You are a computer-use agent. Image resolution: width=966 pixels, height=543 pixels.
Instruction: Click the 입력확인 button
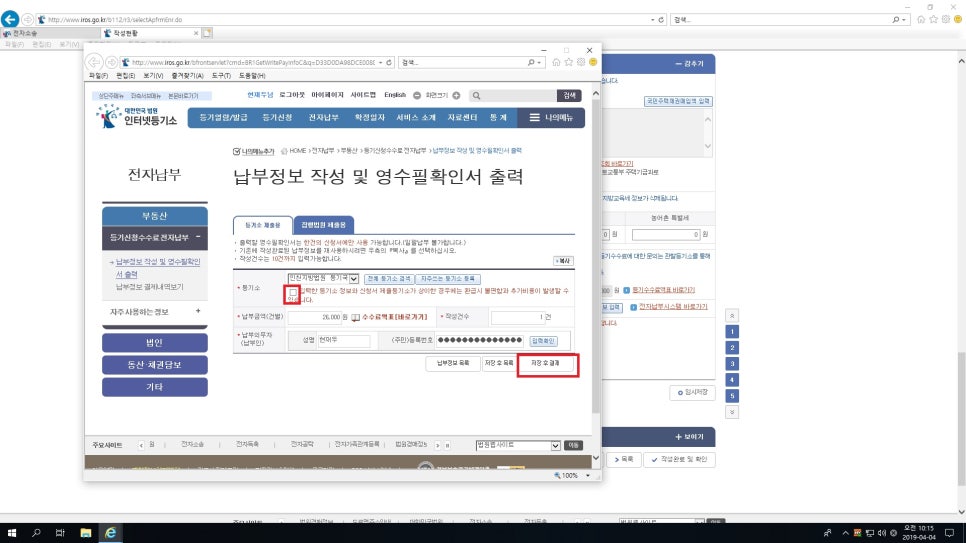point(543,341)
